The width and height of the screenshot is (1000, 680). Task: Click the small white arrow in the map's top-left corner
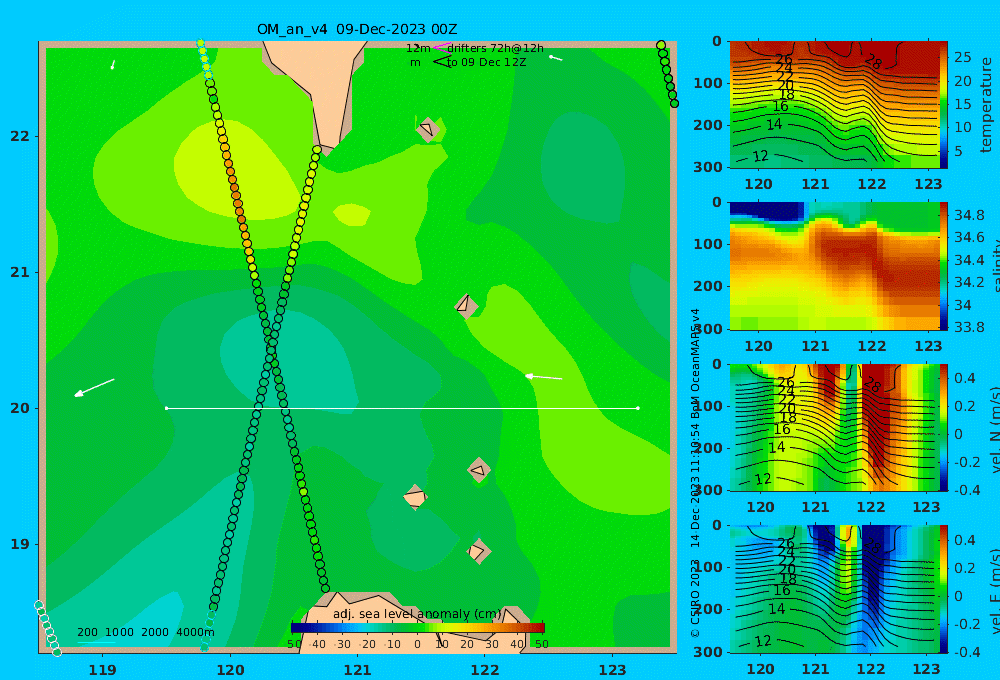tap(113, 64)
